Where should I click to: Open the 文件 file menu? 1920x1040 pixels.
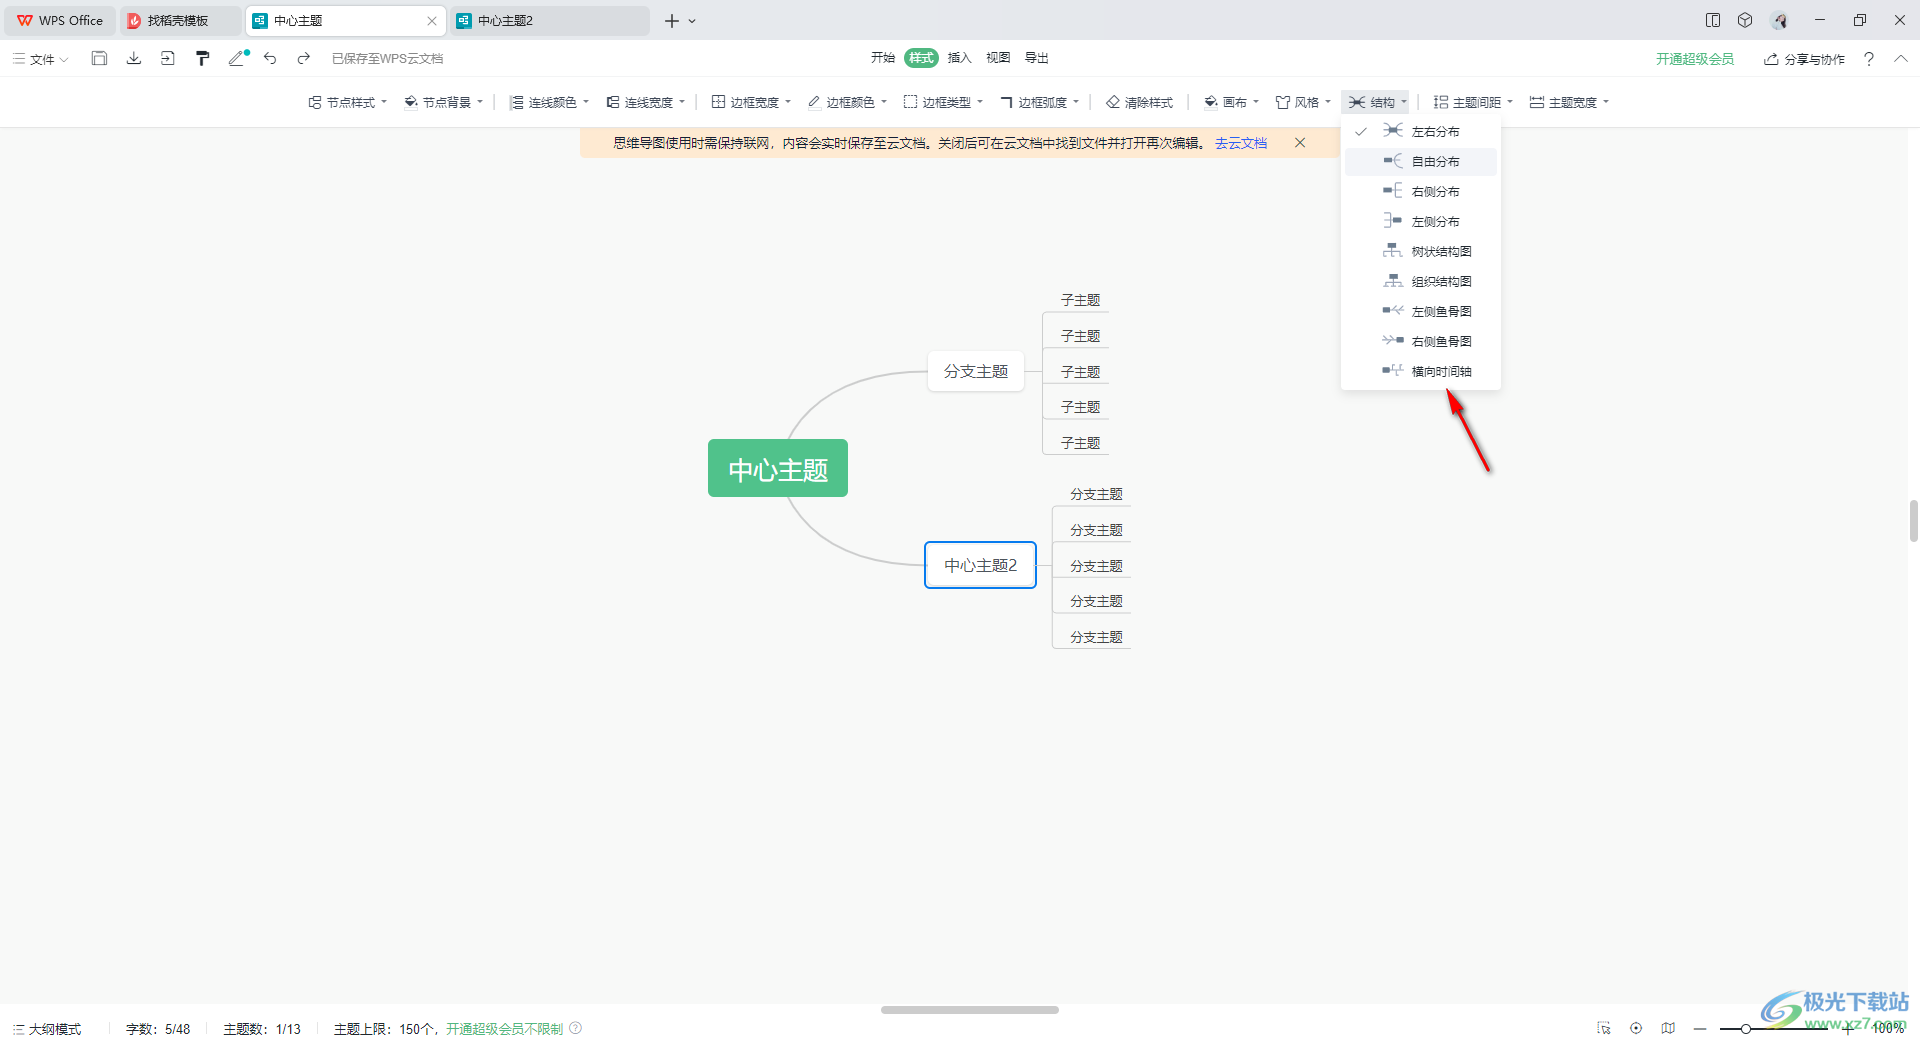pyautogui.click(x=40, y=59)
